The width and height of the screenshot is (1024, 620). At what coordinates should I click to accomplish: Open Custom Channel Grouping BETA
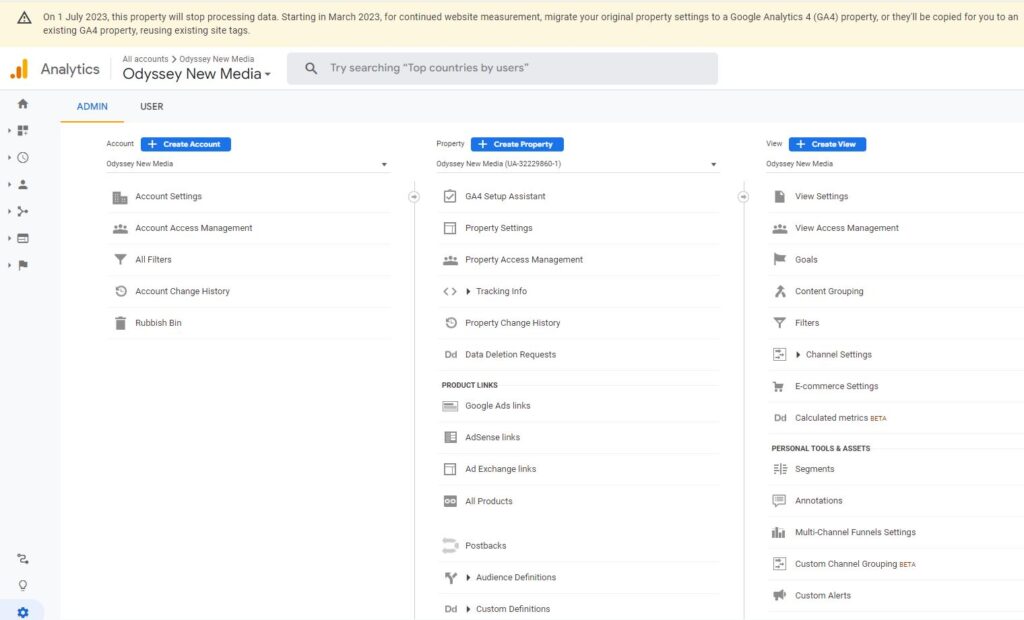click(x=855, y=564)
